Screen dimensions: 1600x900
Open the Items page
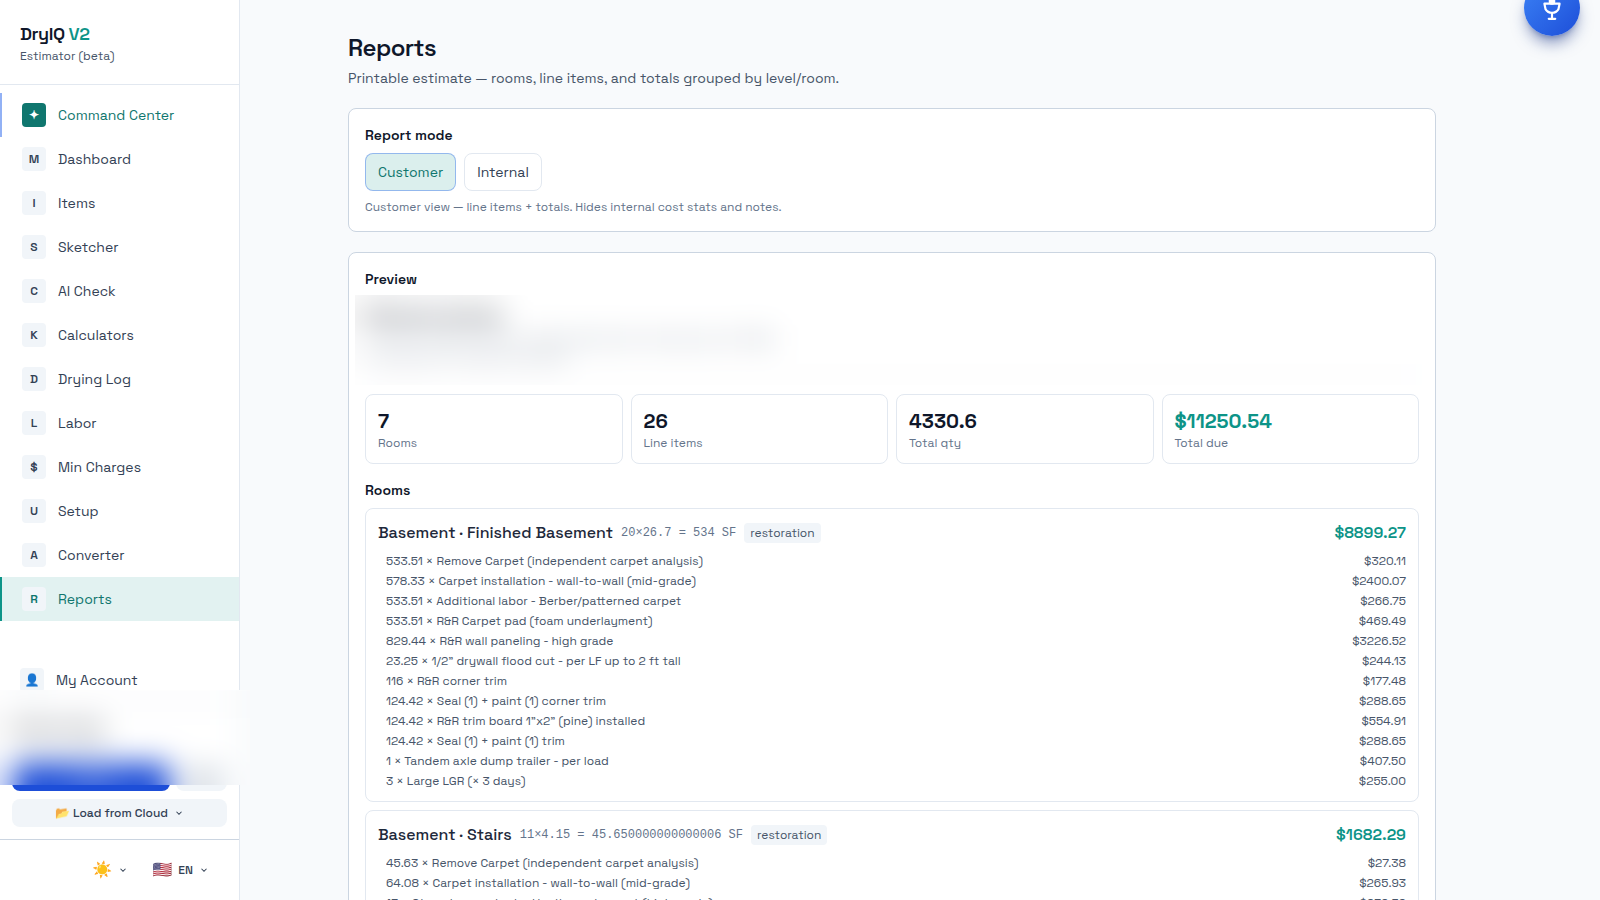click(x=120, y=203)
